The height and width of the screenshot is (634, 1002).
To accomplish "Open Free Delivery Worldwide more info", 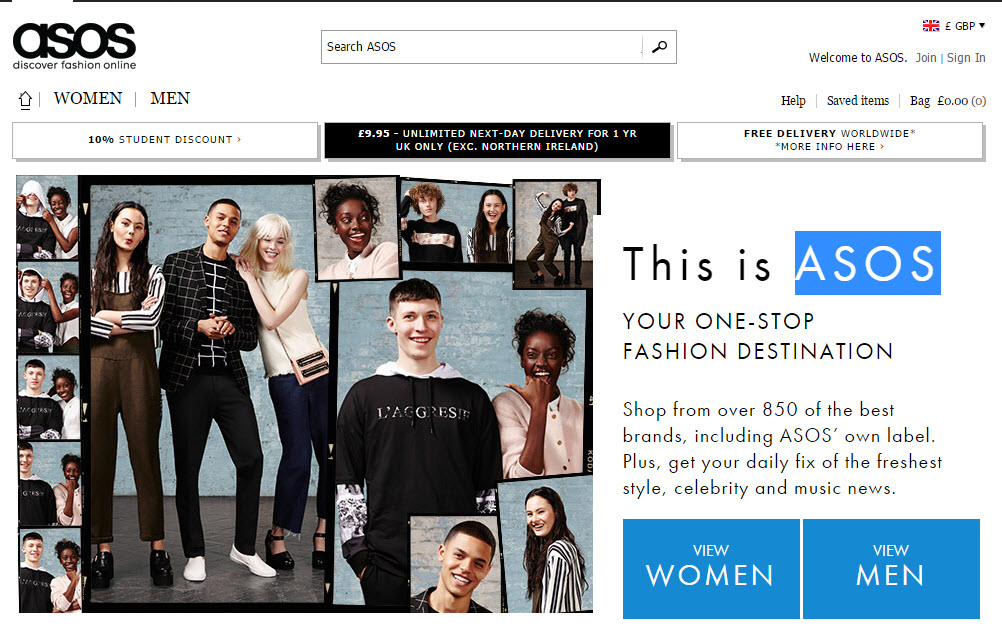I will click(x=829, y=140).
